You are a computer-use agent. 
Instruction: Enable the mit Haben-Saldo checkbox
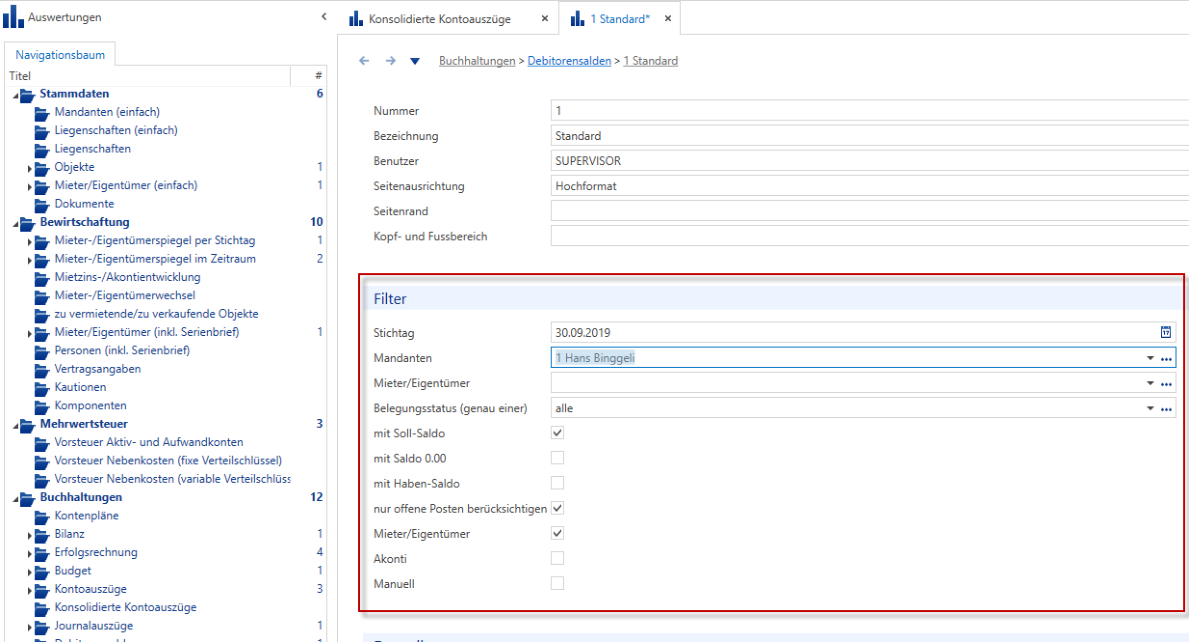click(x=557, y=483)
